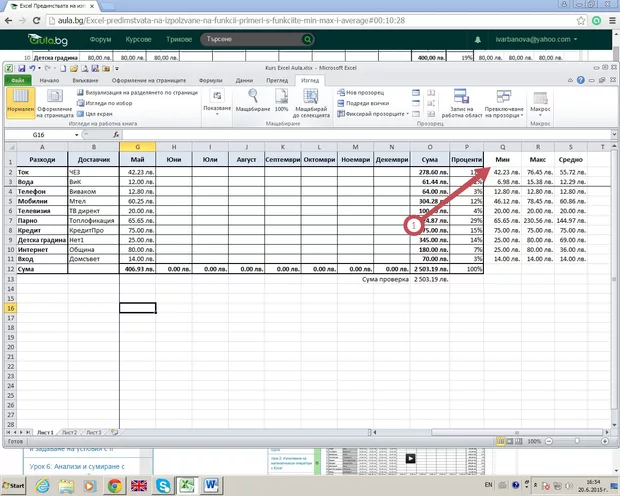Set zoom with the 100% icon
This screenshot has height=496, width=620.
[281, 100]
